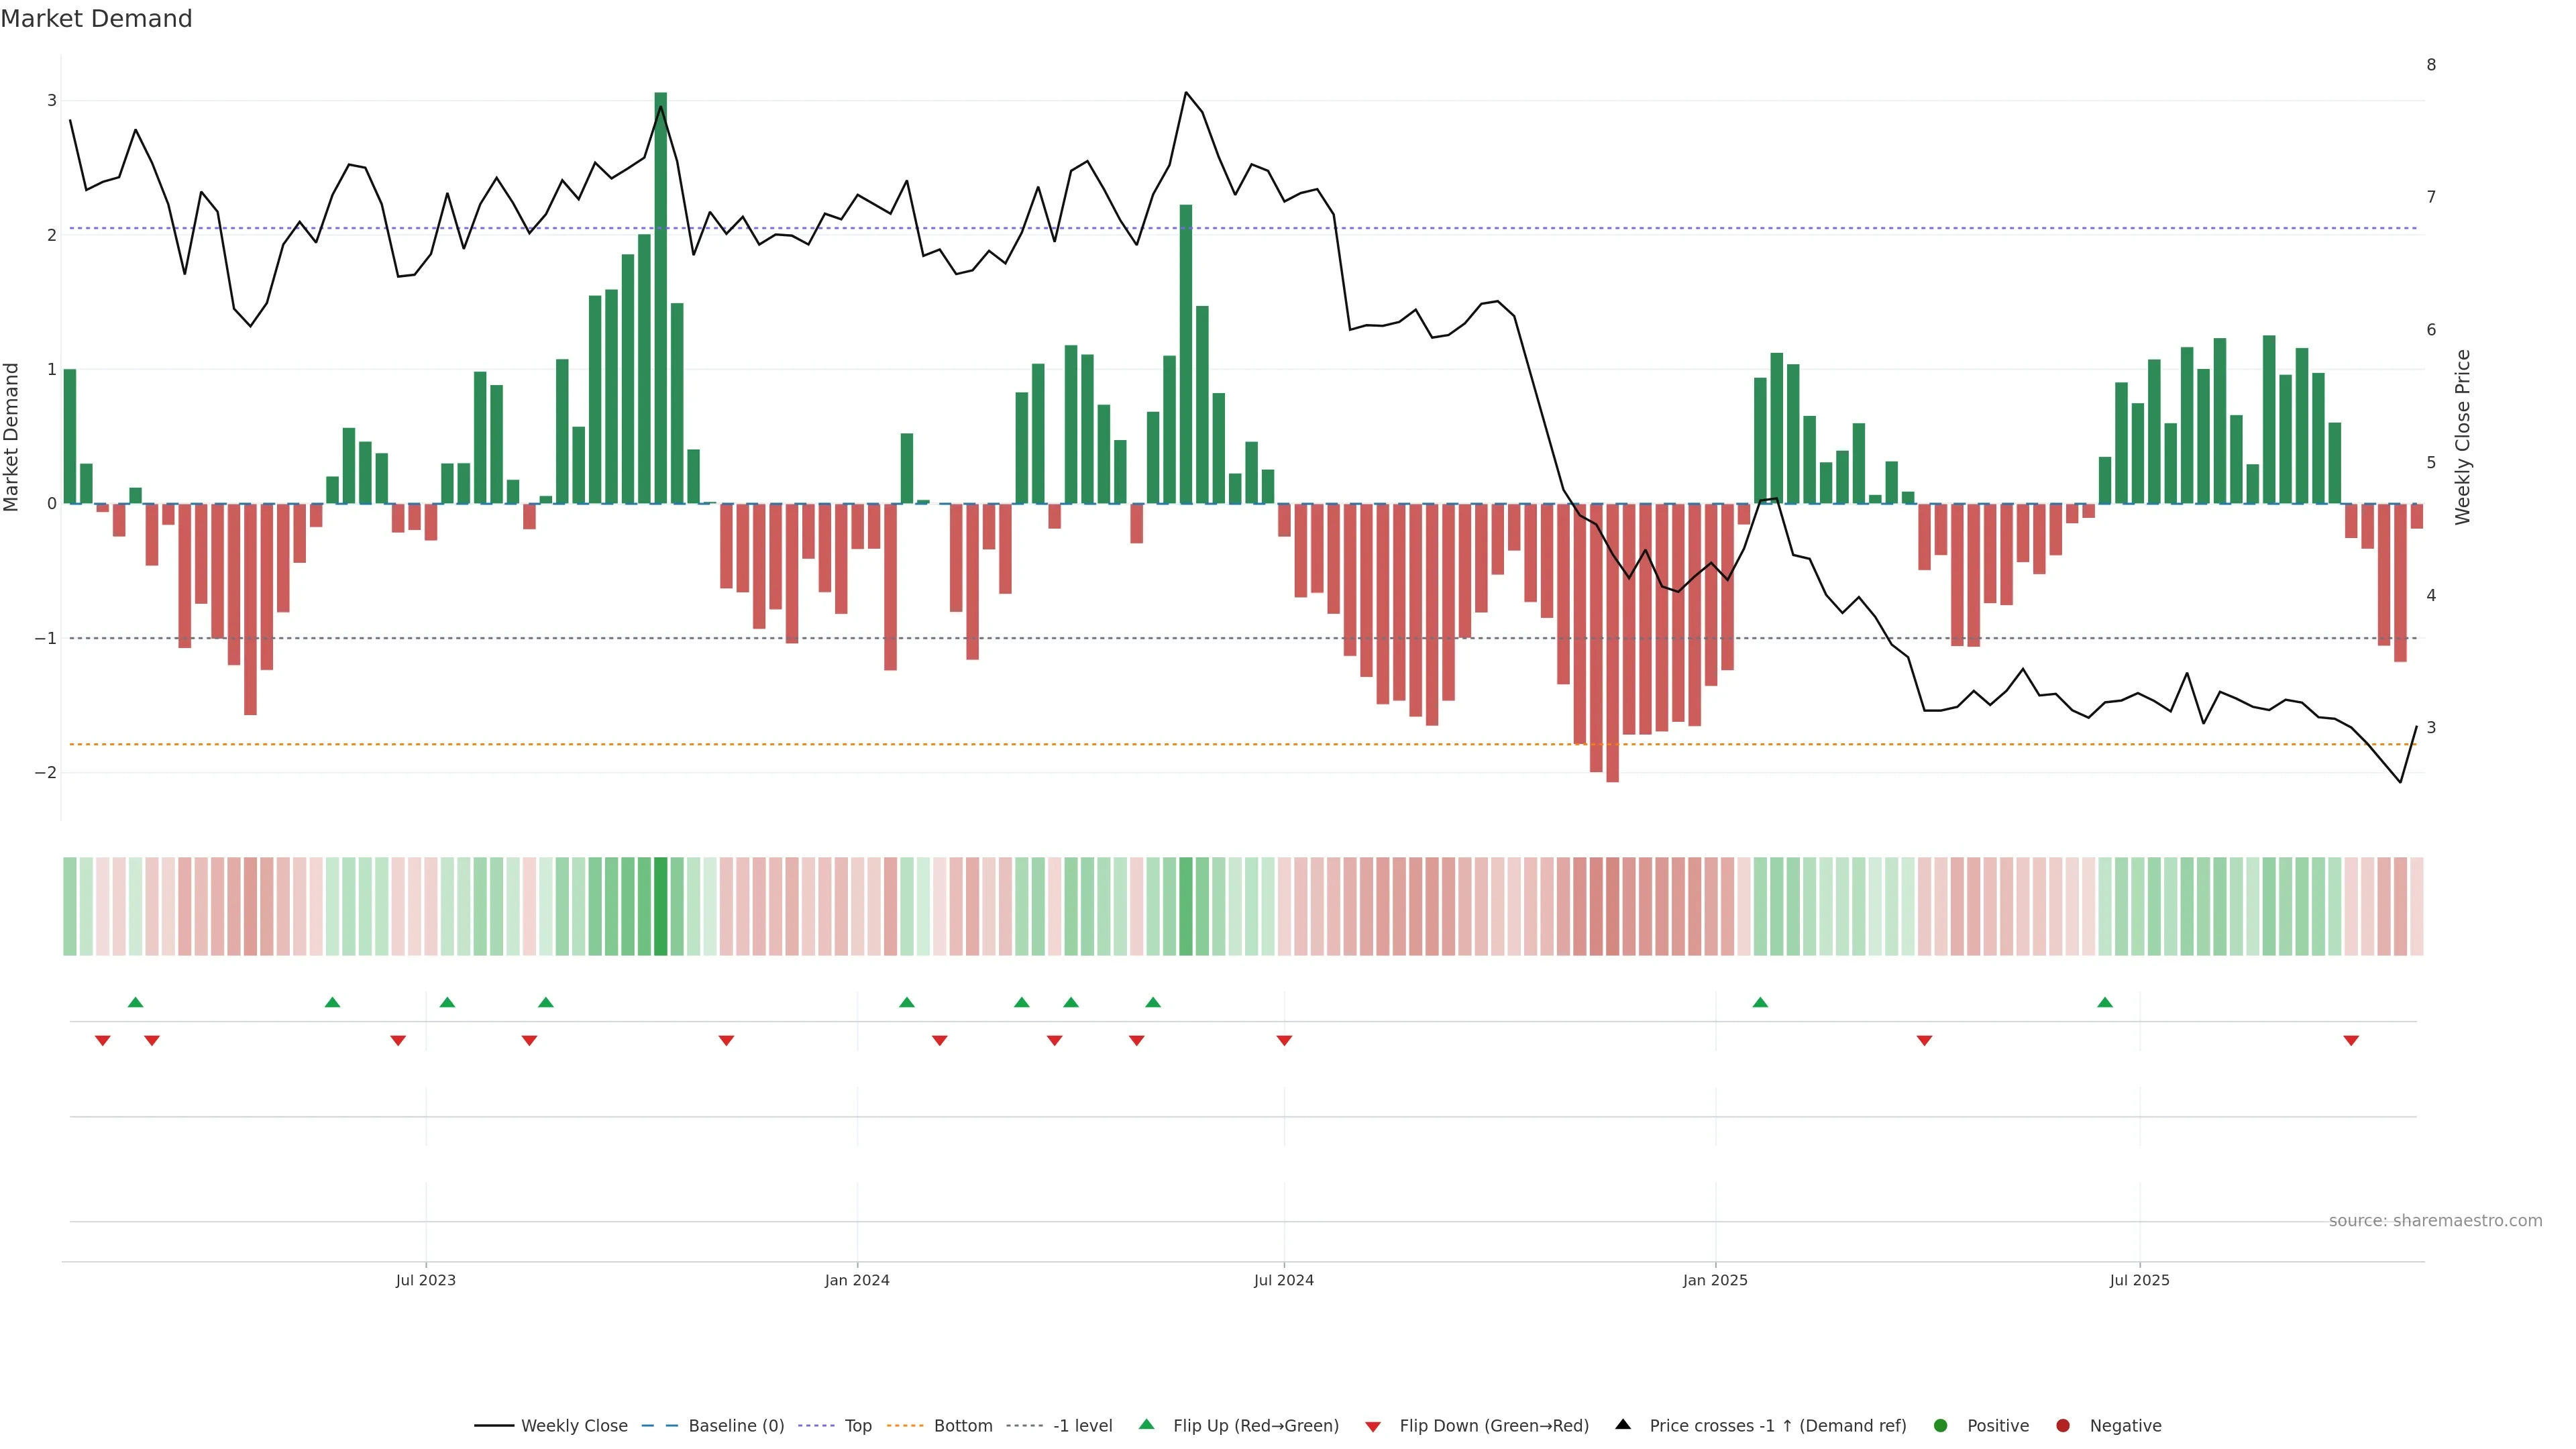
Task: Click the darkest green heatmap strip cell
Action: 660,906
